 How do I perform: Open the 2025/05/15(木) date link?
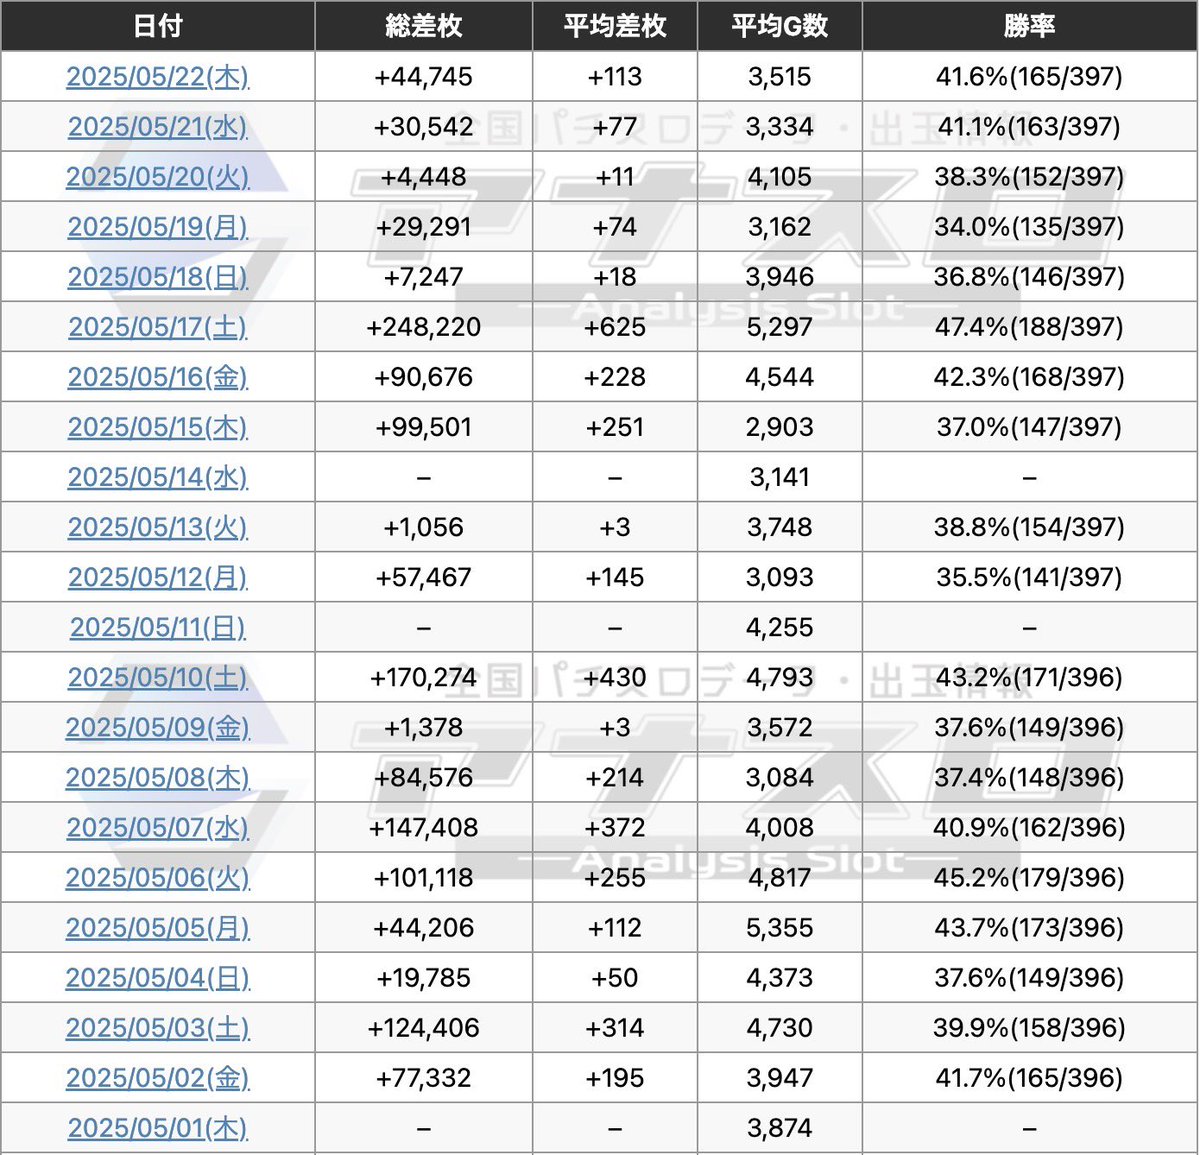[158, 427]
